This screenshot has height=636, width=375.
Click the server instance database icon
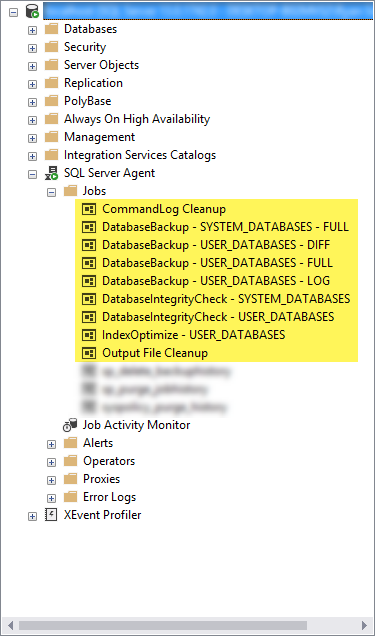point(32,11)
